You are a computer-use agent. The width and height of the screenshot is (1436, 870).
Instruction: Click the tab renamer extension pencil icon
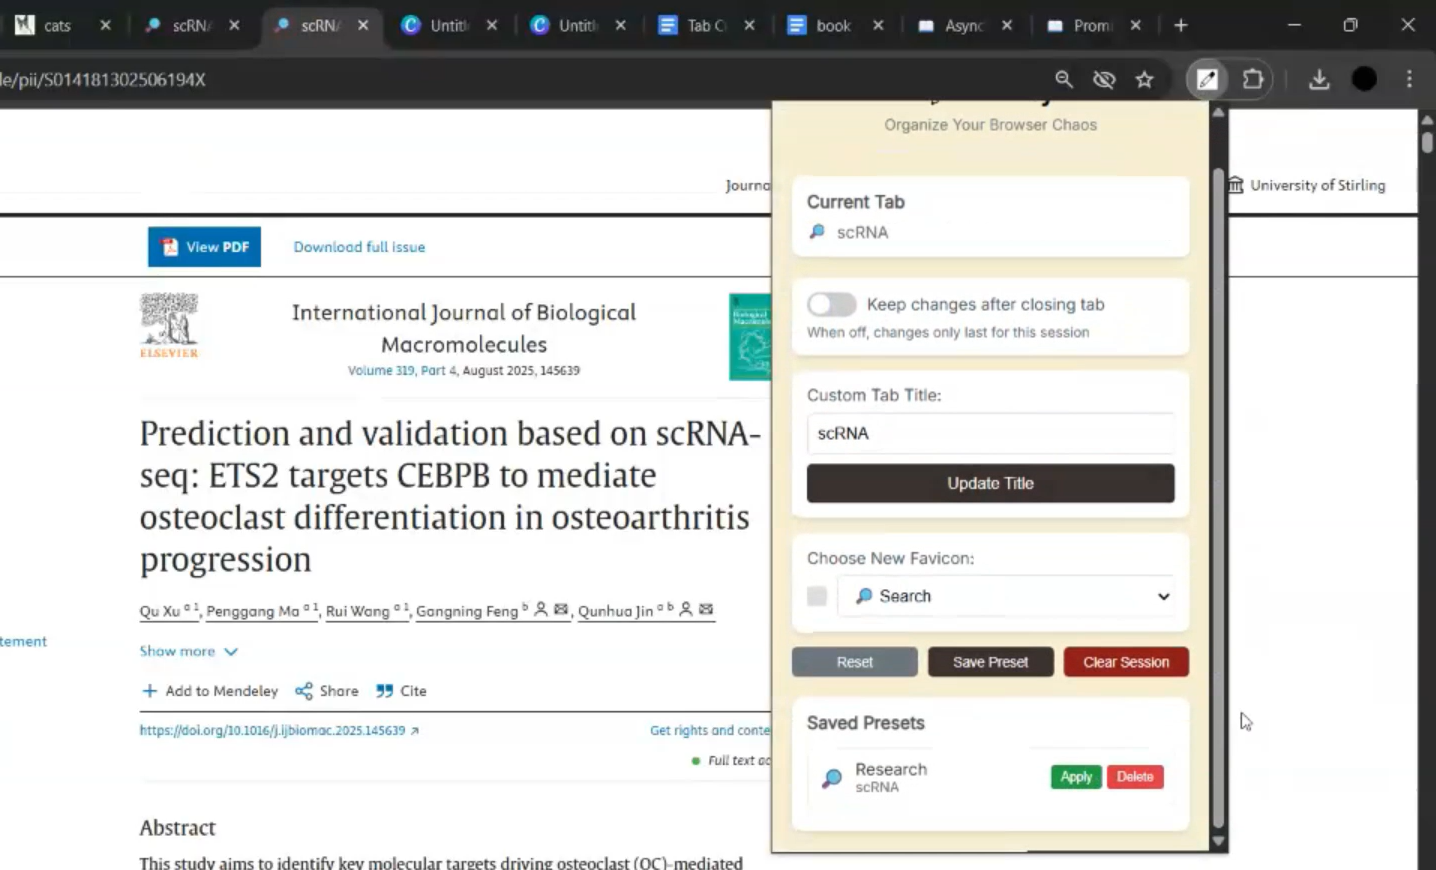(1207, 79)
